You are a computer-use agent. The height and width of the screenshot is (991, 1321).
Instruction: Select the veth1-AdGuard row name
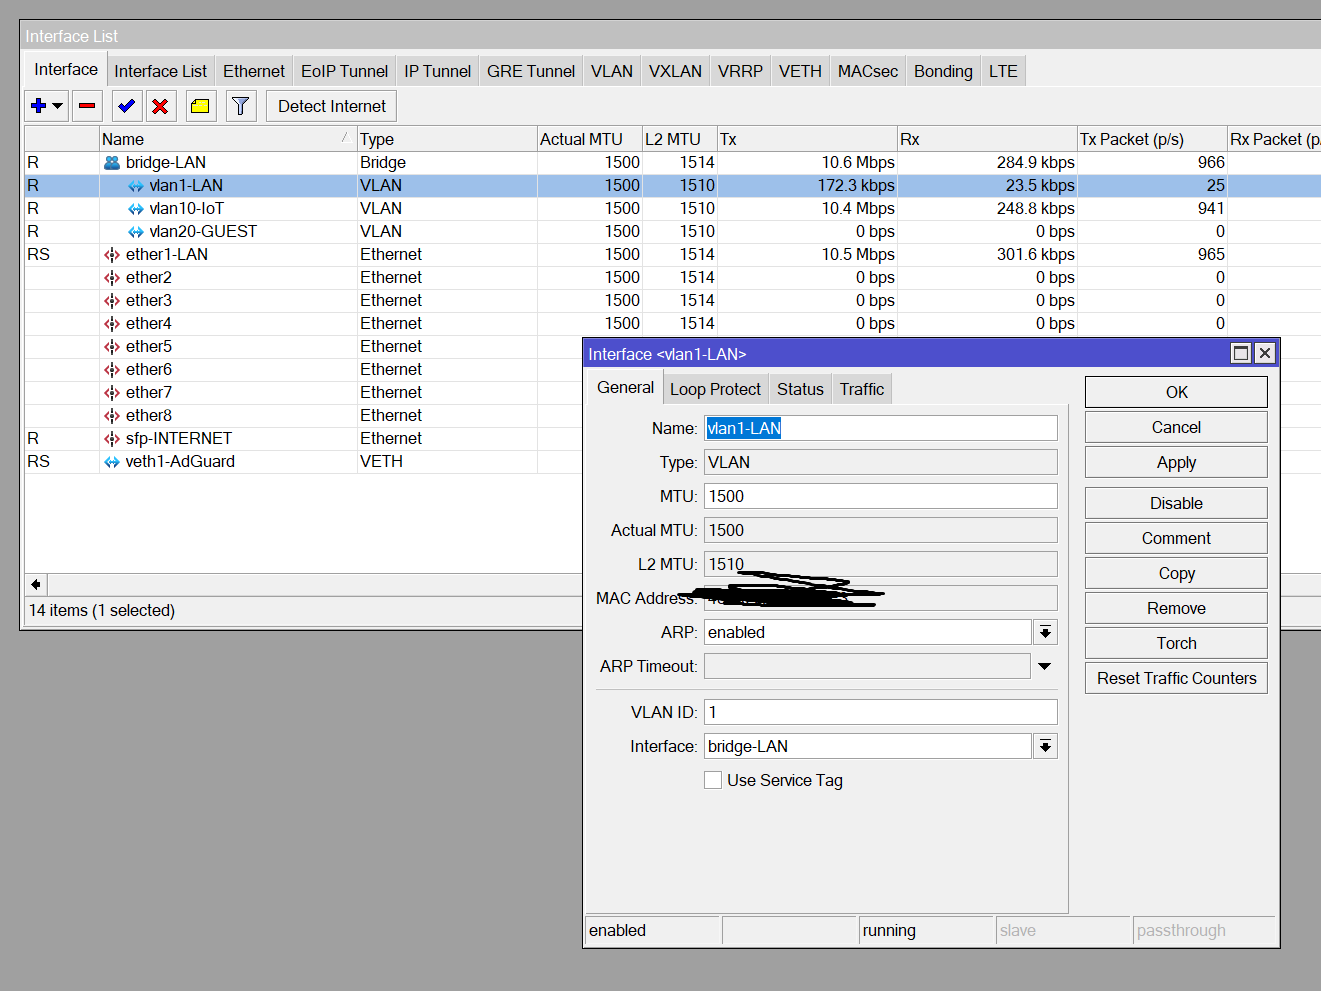coord(180,462)
